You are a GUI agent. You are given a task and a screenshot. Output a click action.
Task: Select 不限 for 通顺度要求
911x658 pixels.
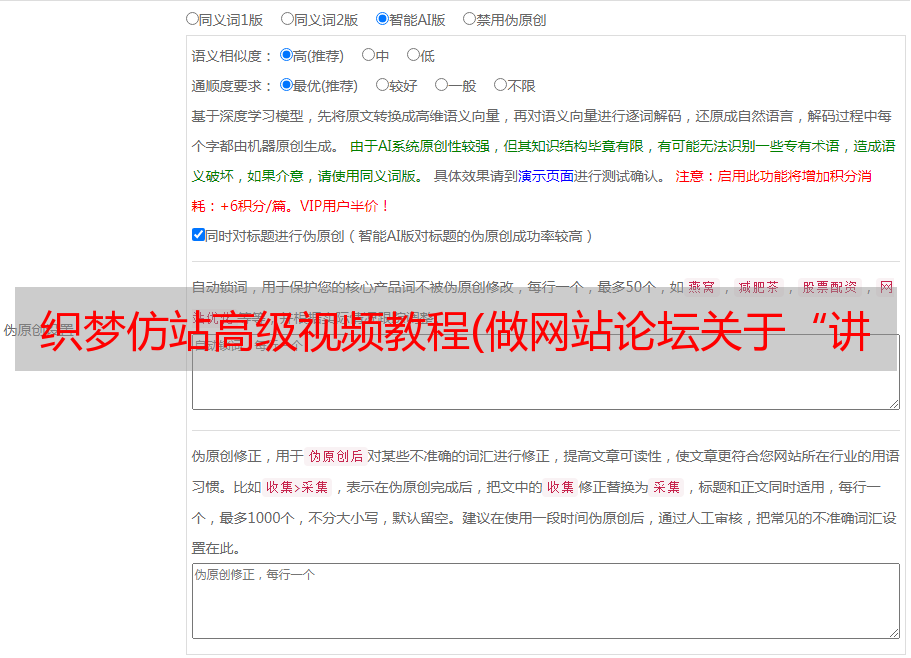click(x=500, y=86)
